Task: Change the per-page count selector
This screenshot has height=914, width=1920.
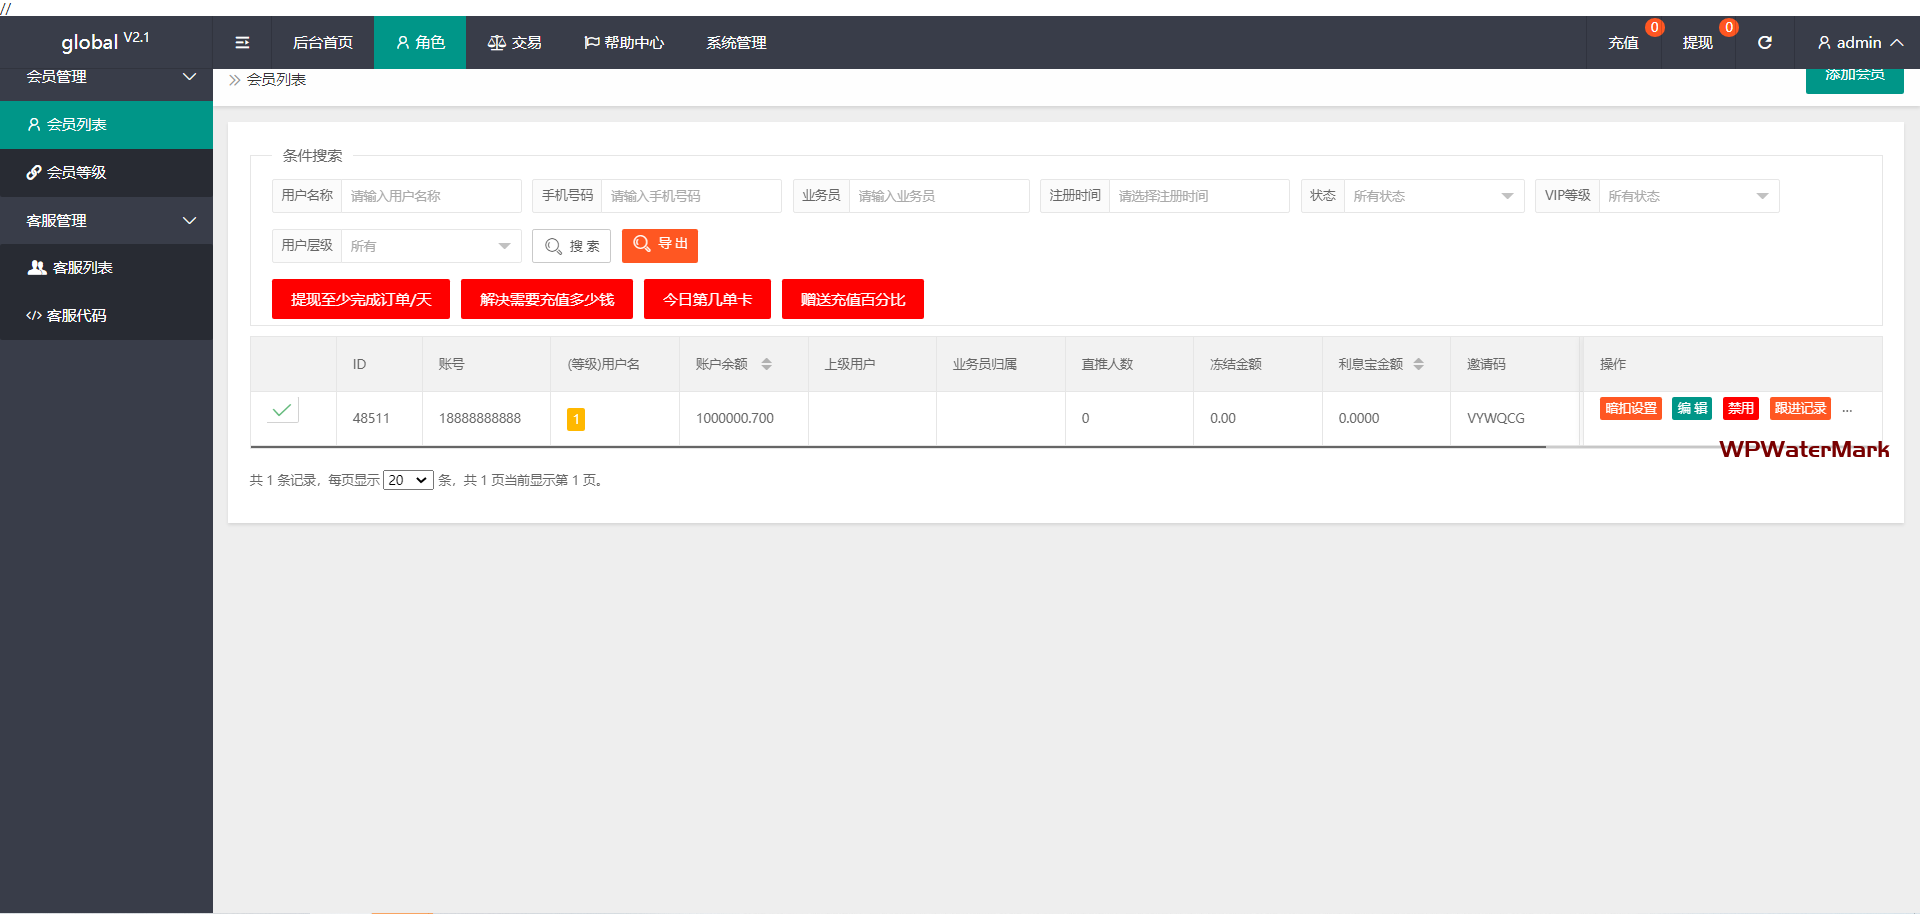Action: click(408, 480)
